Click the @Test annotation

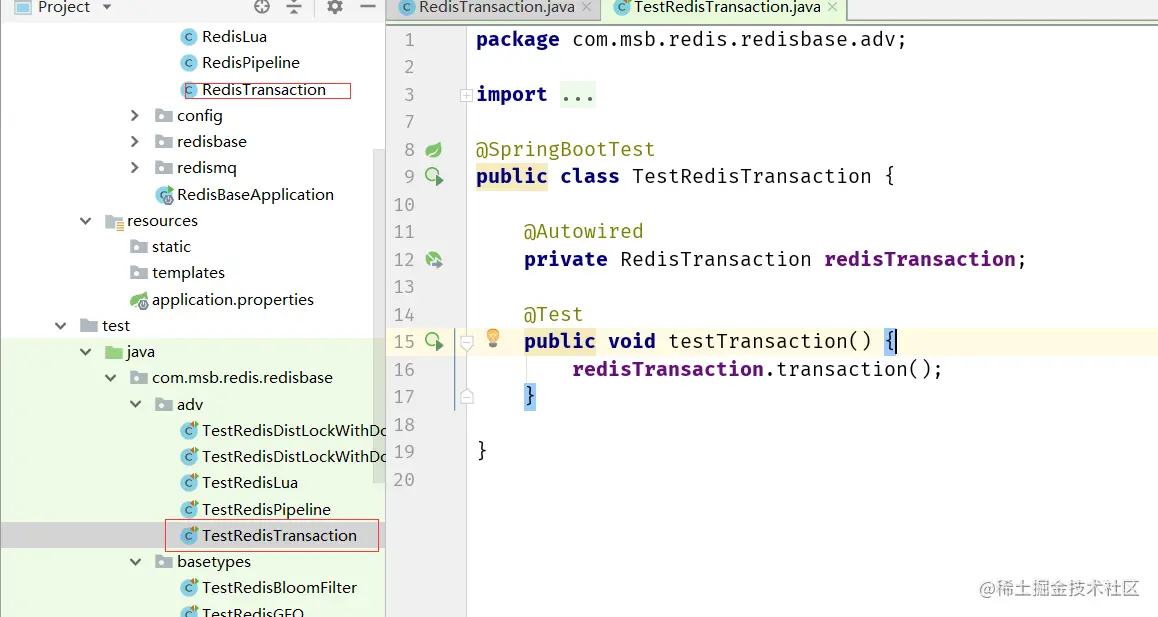[x=553, y=314]
